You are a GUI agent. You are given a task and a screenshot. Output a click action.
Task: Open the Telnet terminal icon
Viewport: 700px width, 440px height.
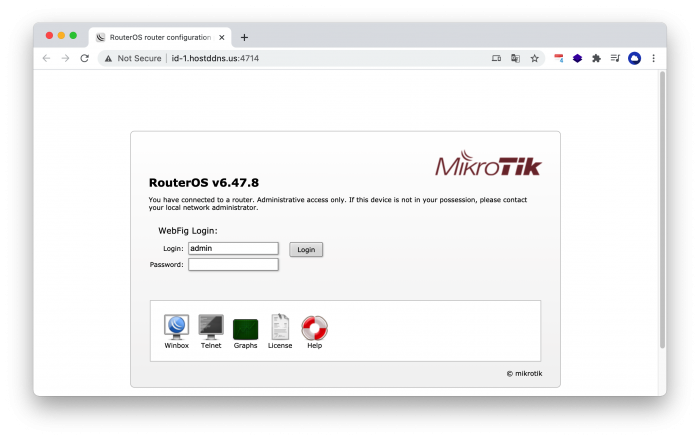[x=211, y=327]
